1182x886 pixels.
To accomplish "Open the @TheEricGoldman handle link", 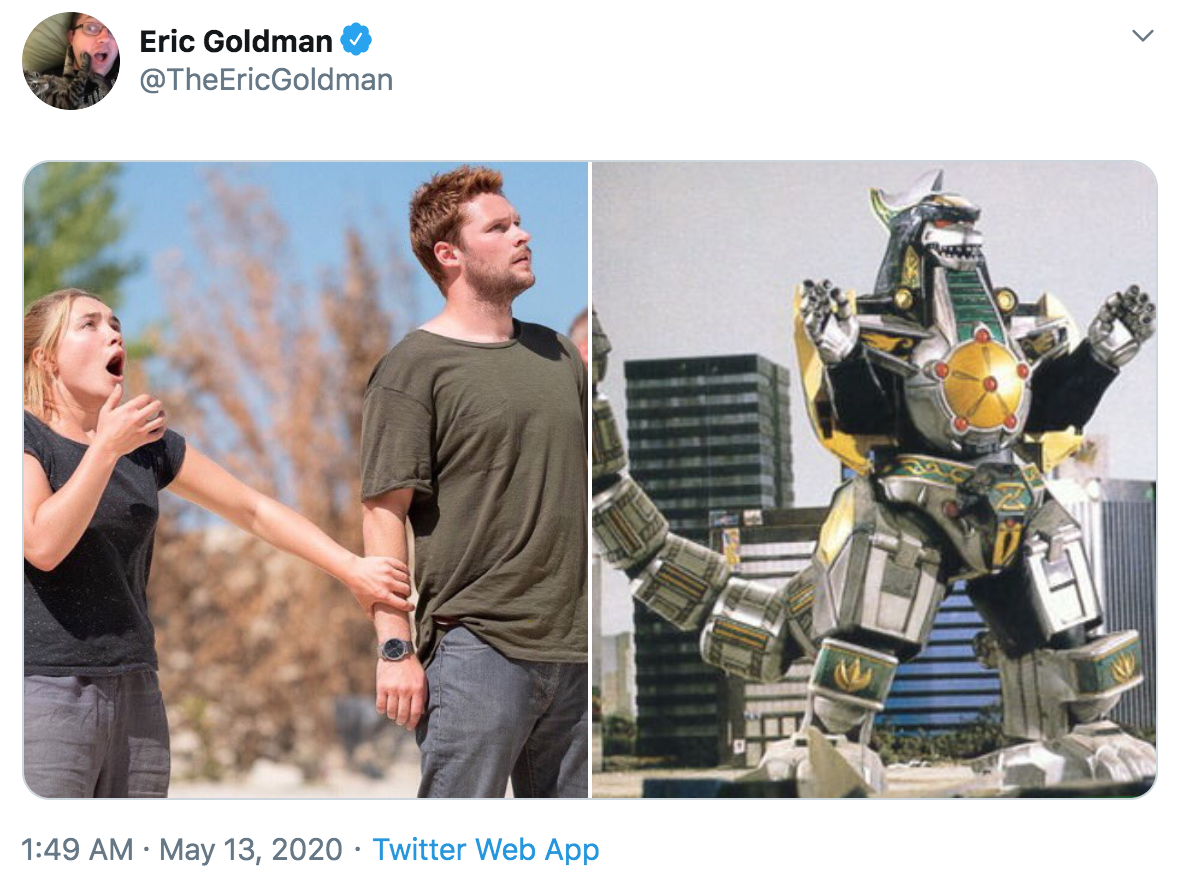I will click(266, 79).
